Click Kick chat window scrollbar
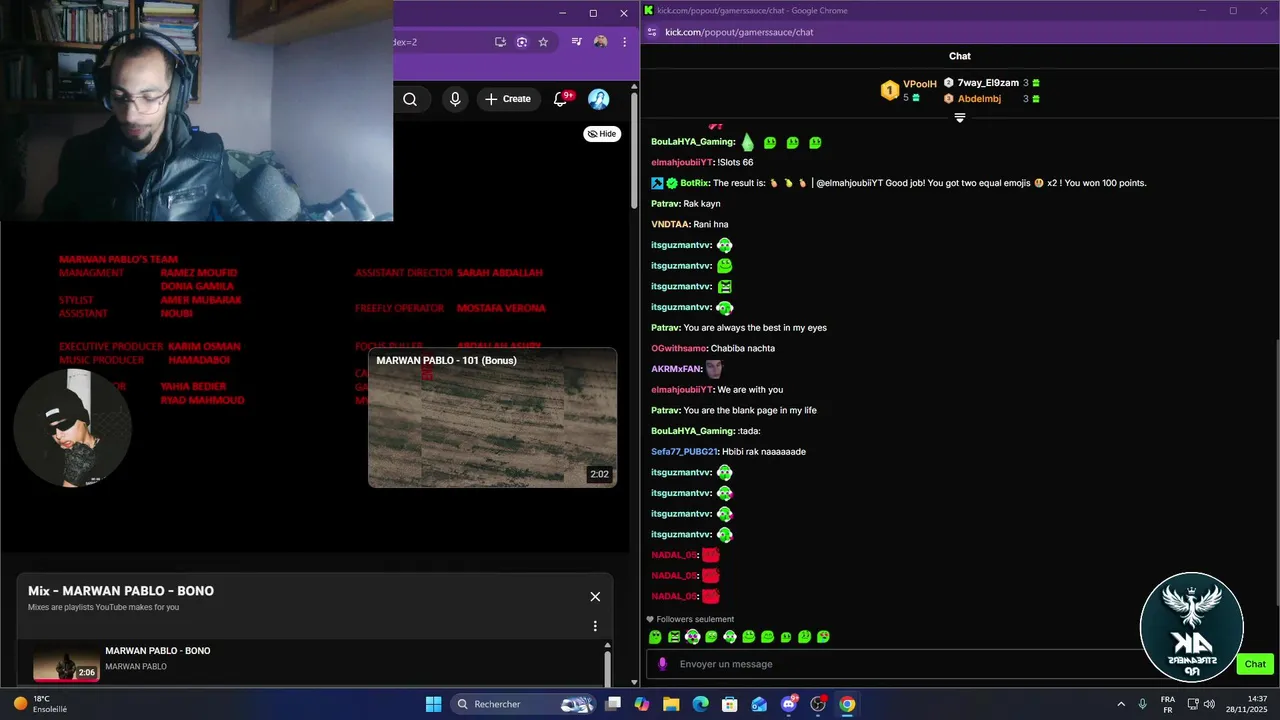This screenshot has height=720, width=1280. click(1275, 470)
